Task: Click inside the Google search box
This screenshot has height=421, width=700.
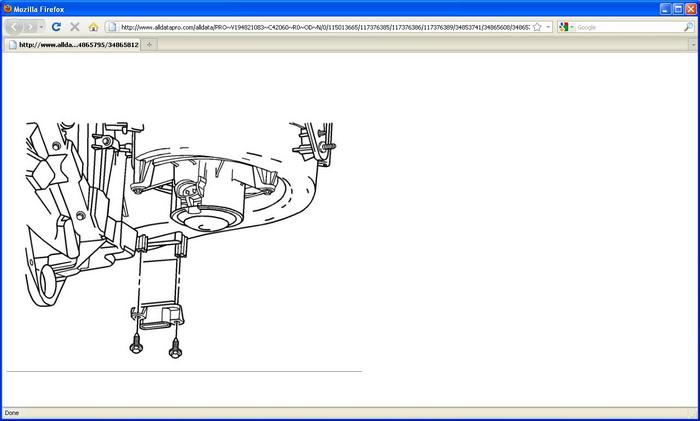Action: pos(629,27)
